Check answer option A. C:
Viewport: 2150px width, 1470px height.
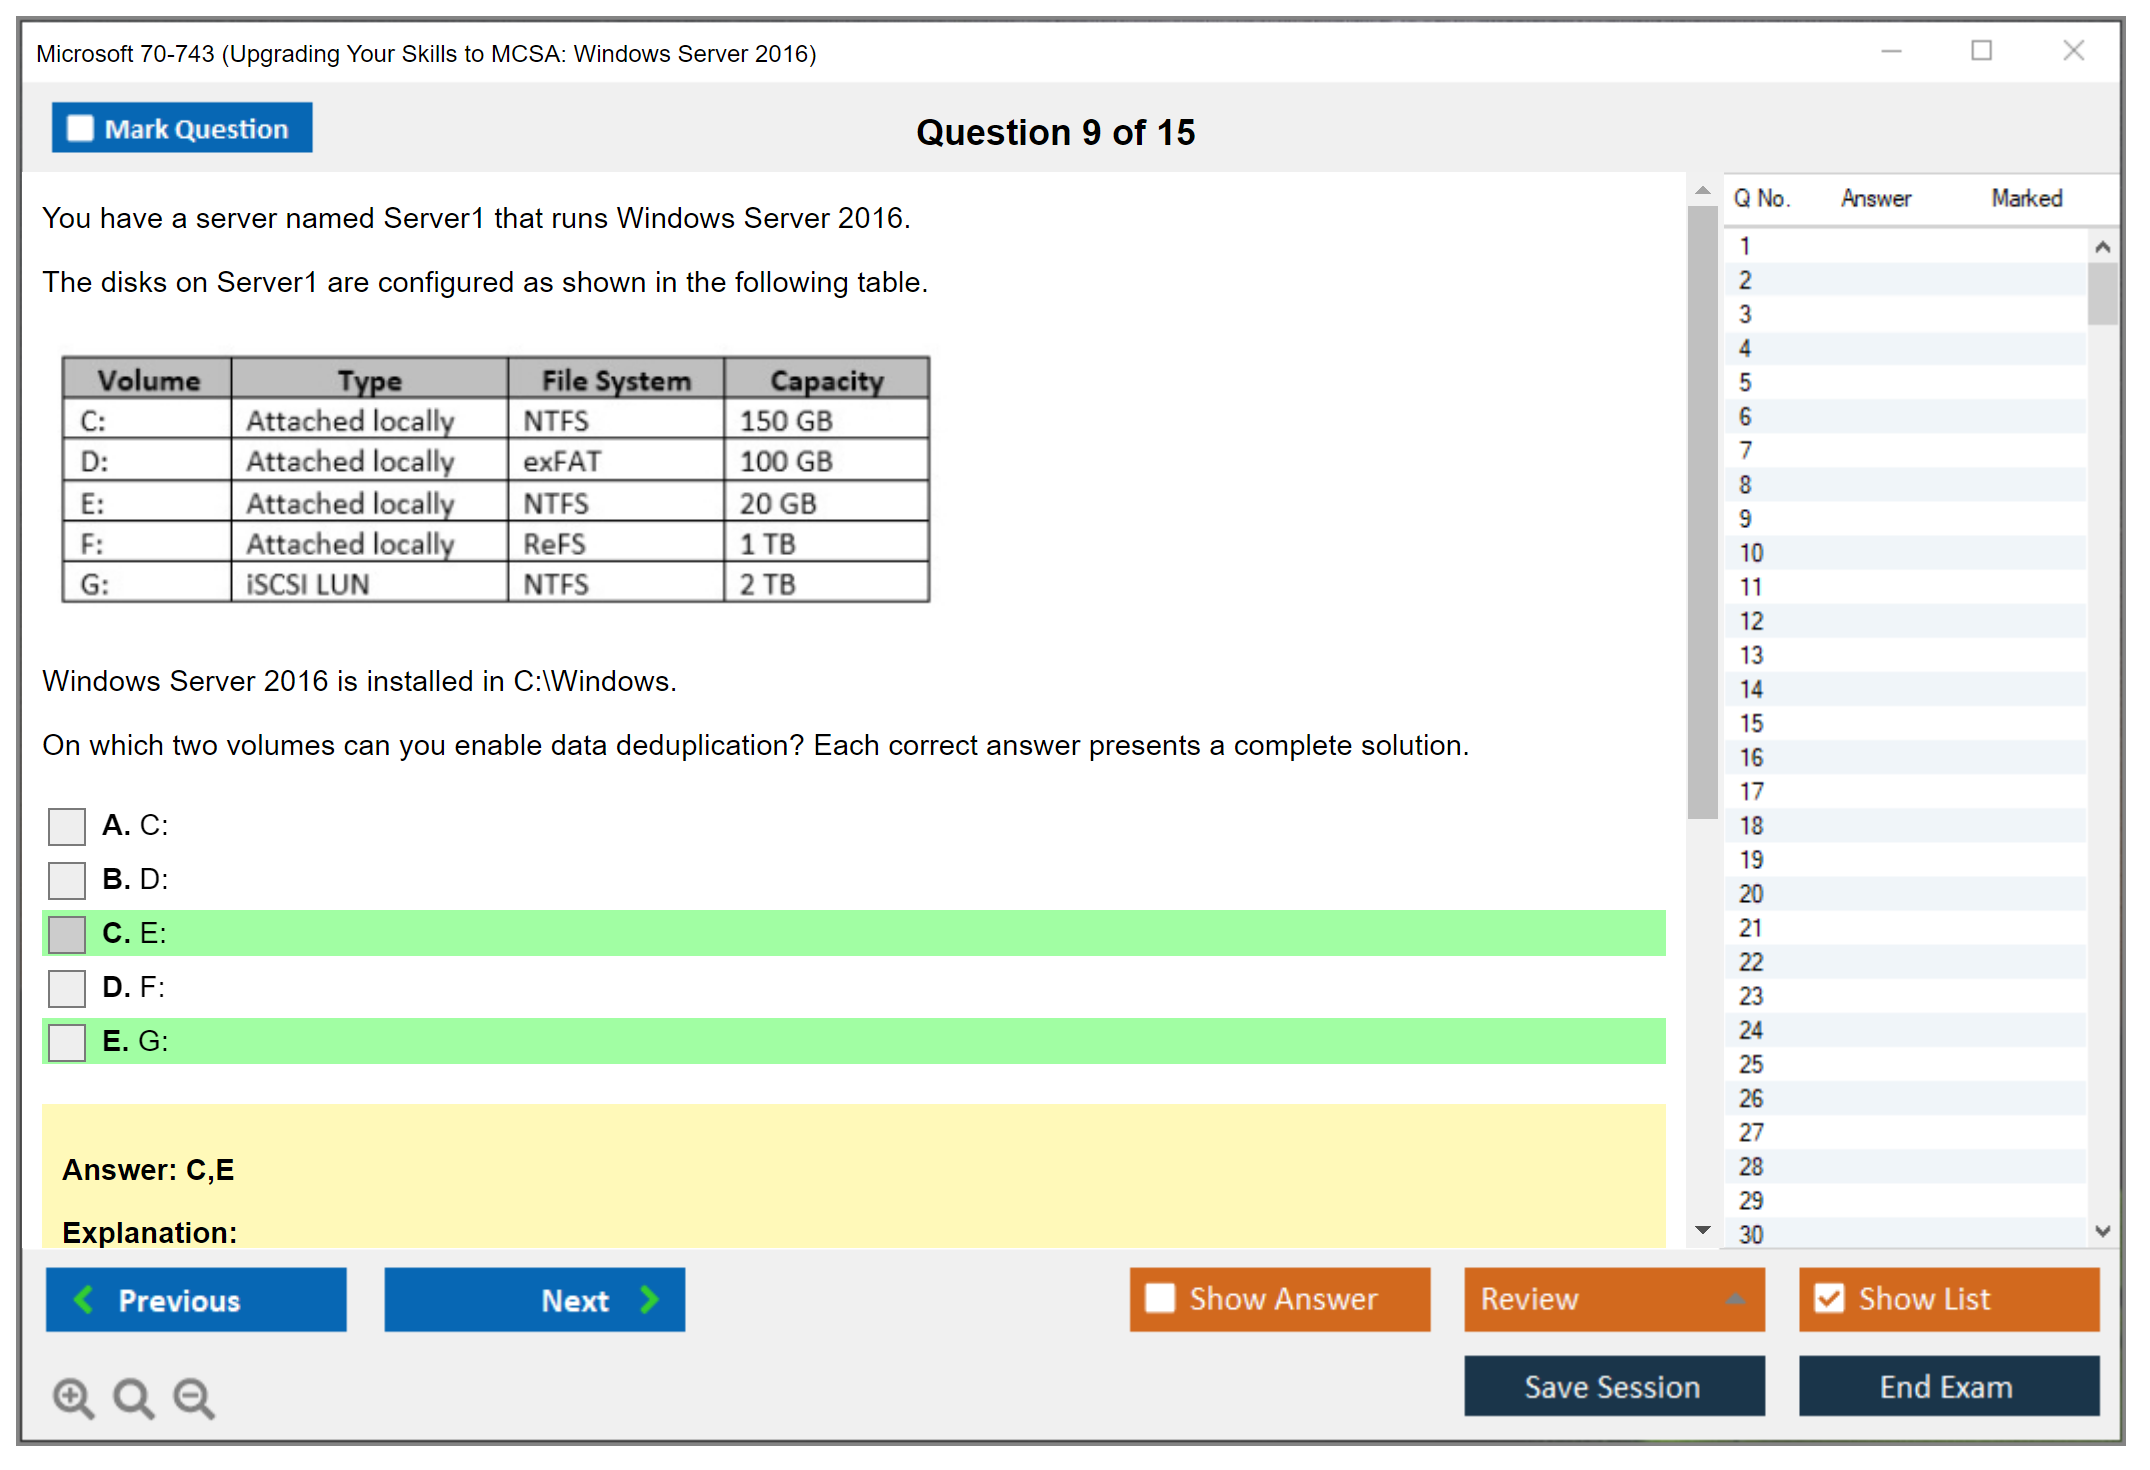pos(67,827)
